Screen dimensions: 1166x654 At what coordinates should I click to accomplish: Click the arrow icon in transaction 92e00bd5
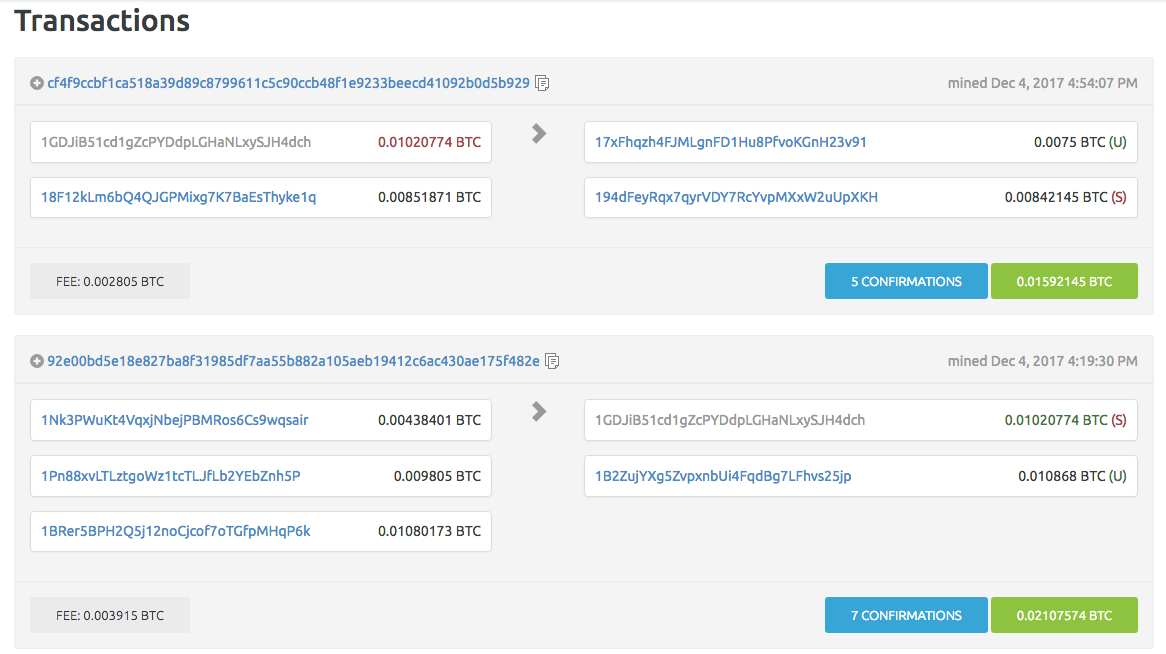pyautogui.click(x=539, y=411)
